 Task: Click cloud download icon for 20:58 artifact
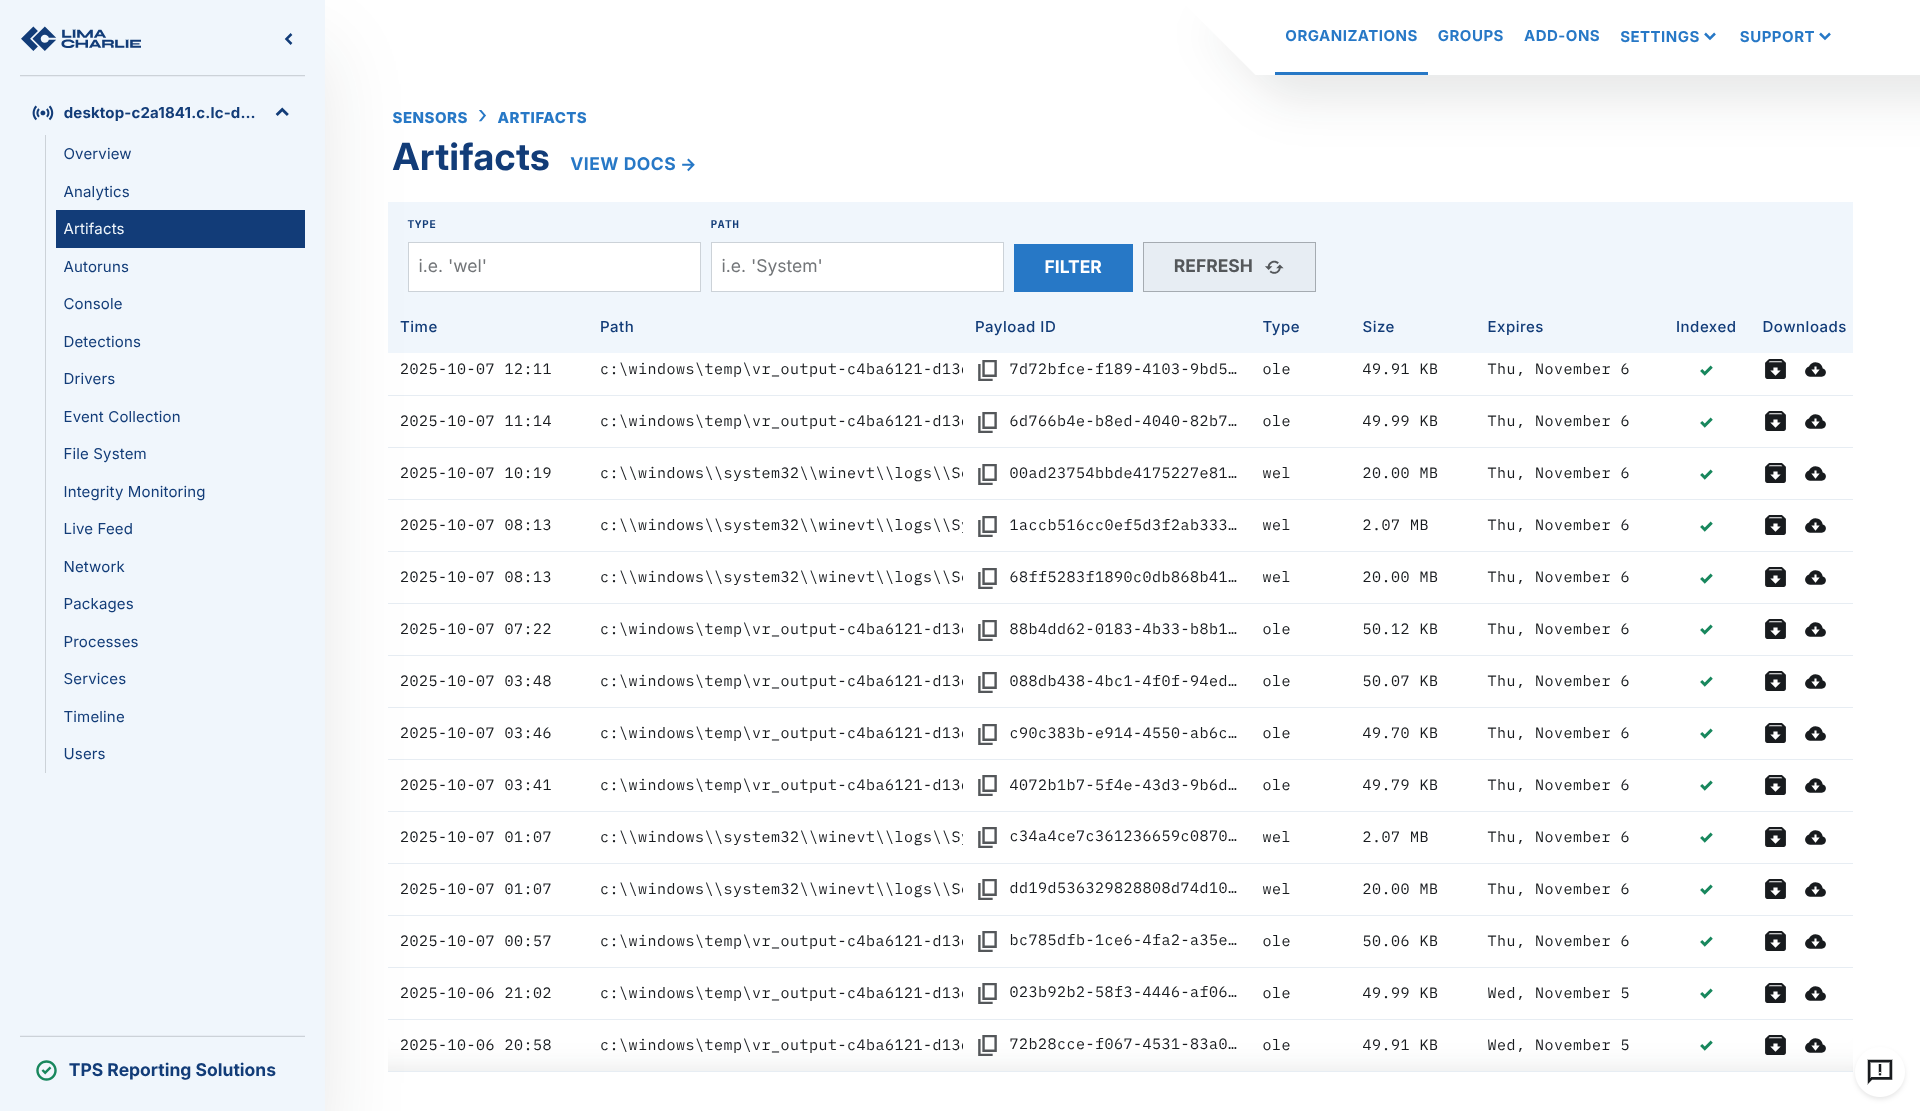tap(1815, 1046)
